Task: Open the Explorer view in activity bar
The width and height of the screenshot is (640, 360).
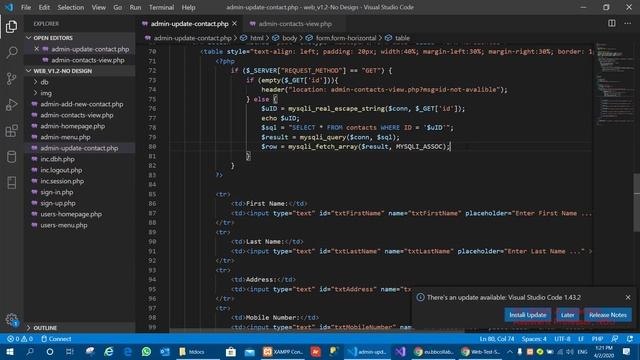Action: 11,27
